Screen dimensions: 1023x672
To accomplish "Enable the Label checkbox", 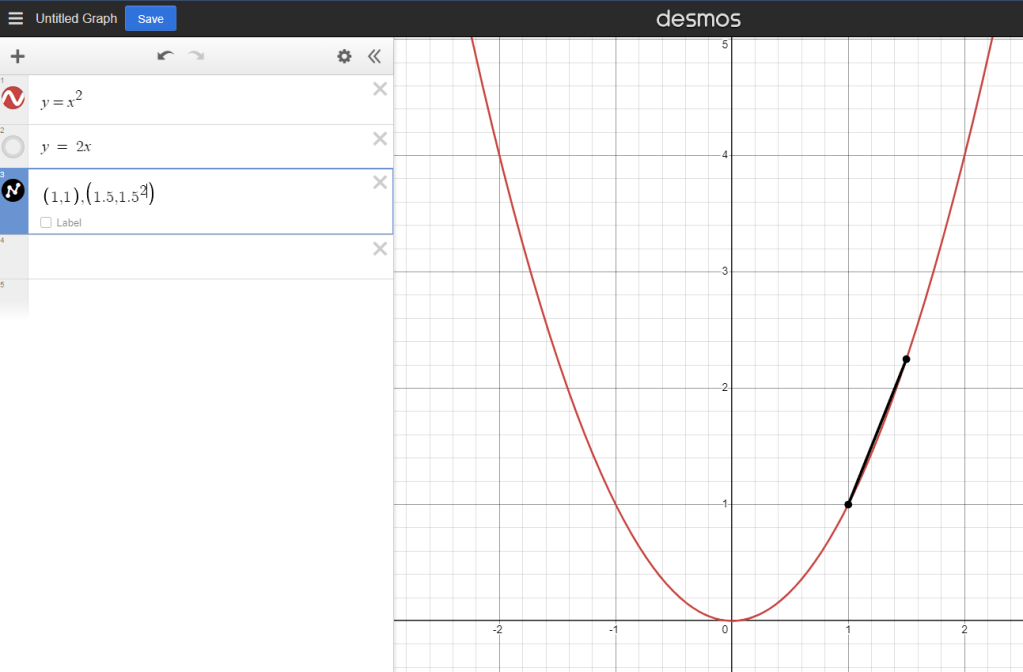I will [x=46, y=223].
